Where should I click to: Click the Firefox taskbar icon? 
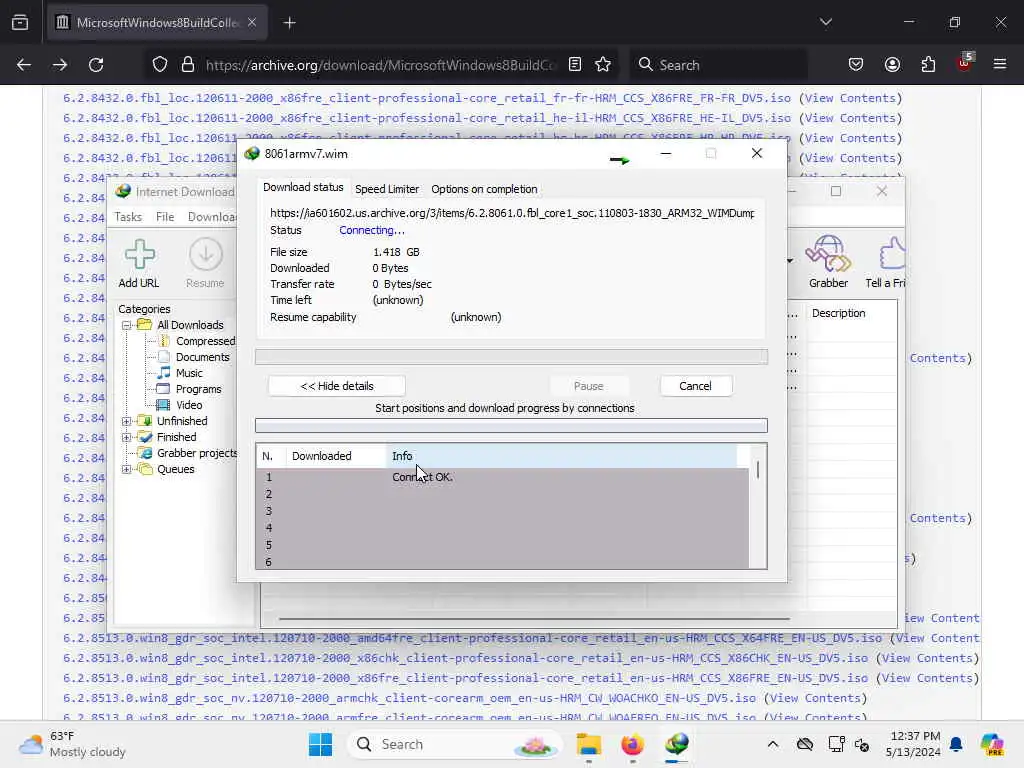coord(632,744)
